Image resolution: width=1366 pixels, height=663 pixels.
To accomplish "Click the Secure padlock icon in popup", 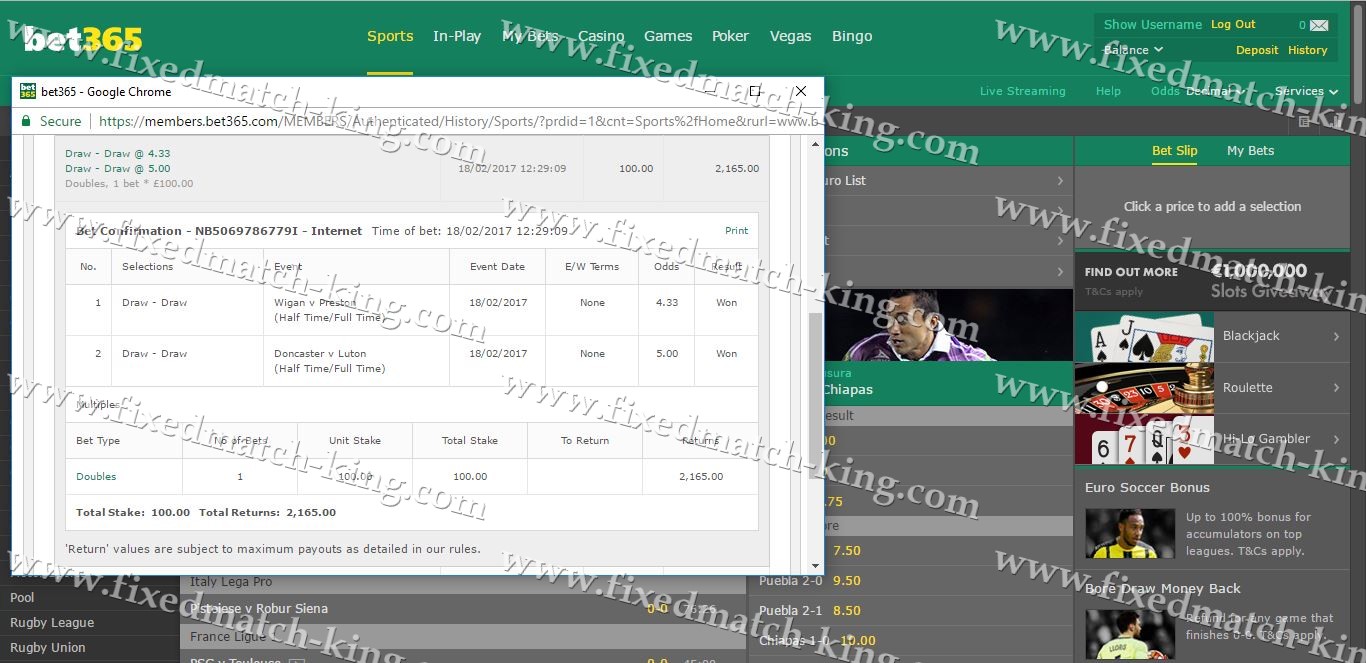I will pyautogui.click(x=27, y=121).
